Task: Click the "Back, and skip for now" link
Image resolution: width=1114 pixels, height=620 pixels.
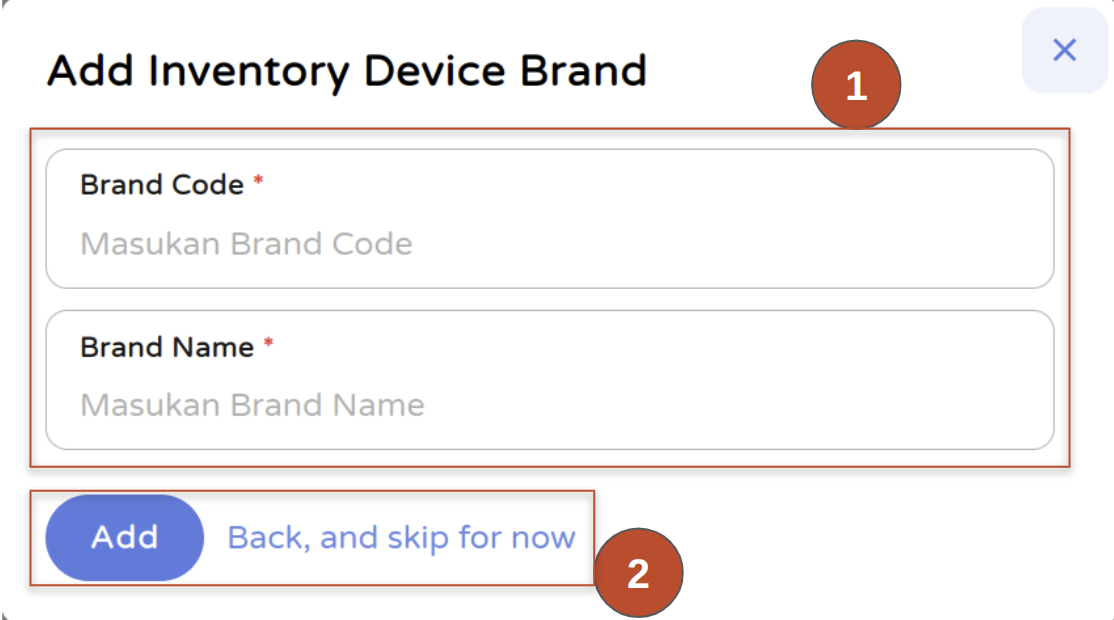Action: click(401, 538)
